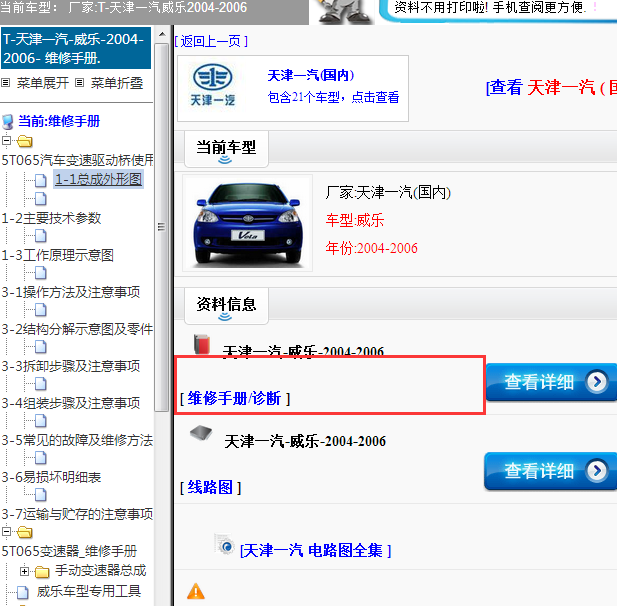Click page icon beside 1-1总成外形图
Image resolution: width=617 pixels, height=606 pixels.
pyautogui.click(x=41, y=180)
